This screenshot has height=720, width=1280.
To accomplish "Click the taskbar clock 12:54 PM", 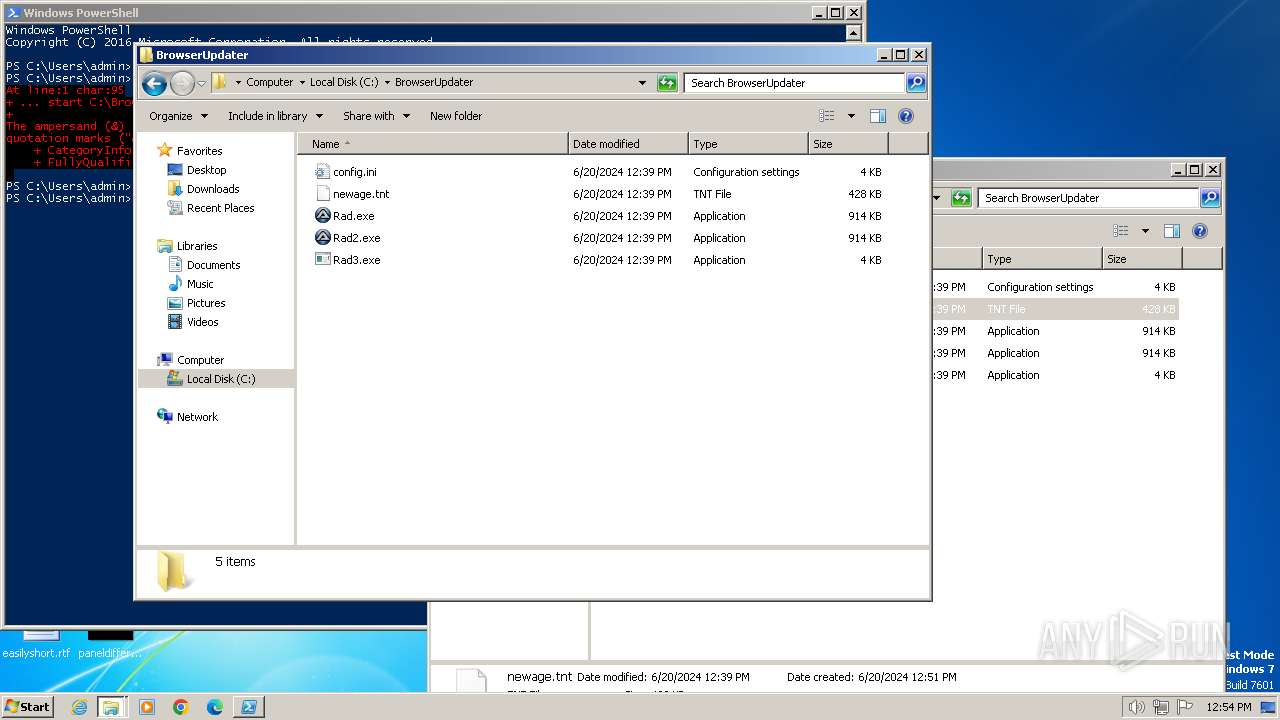I will pos(1229,707).
